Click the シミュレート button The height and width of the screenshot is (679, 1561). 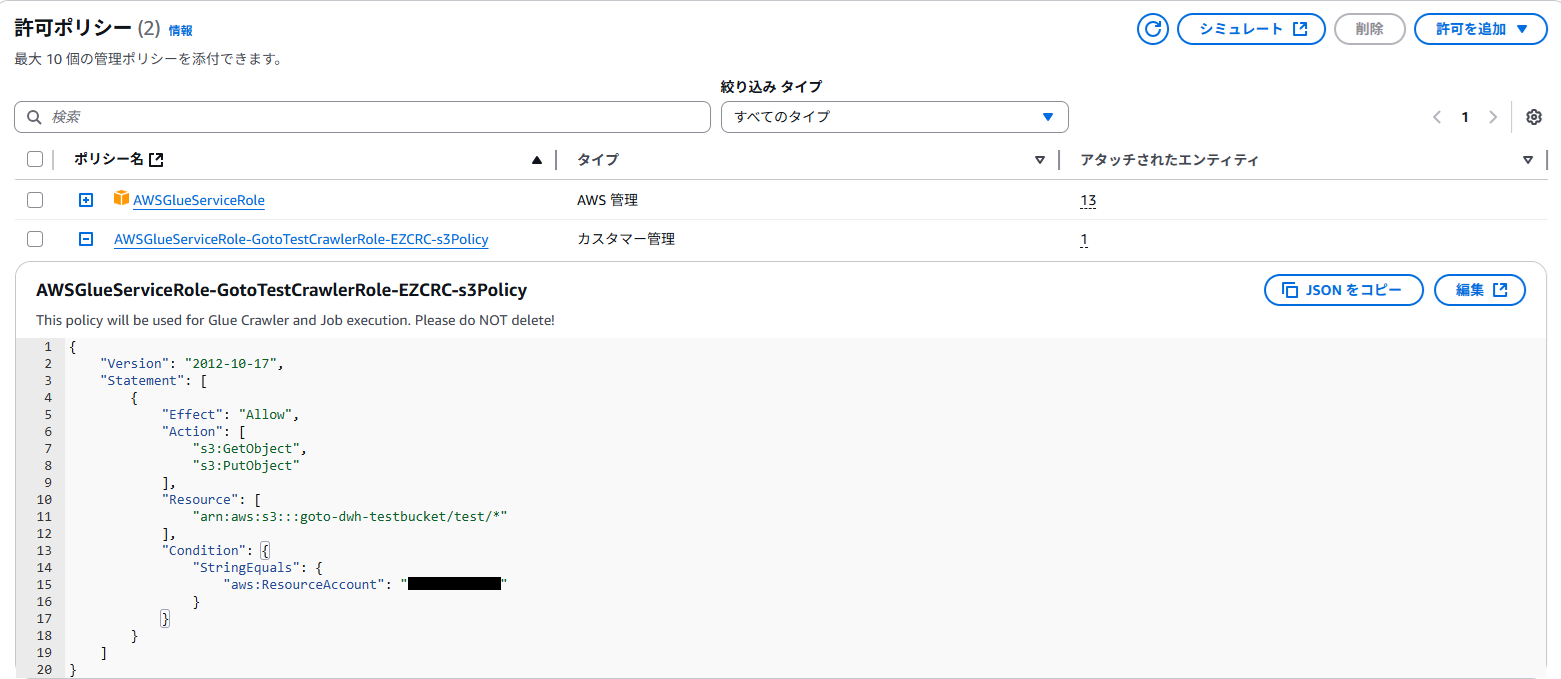1253,29
